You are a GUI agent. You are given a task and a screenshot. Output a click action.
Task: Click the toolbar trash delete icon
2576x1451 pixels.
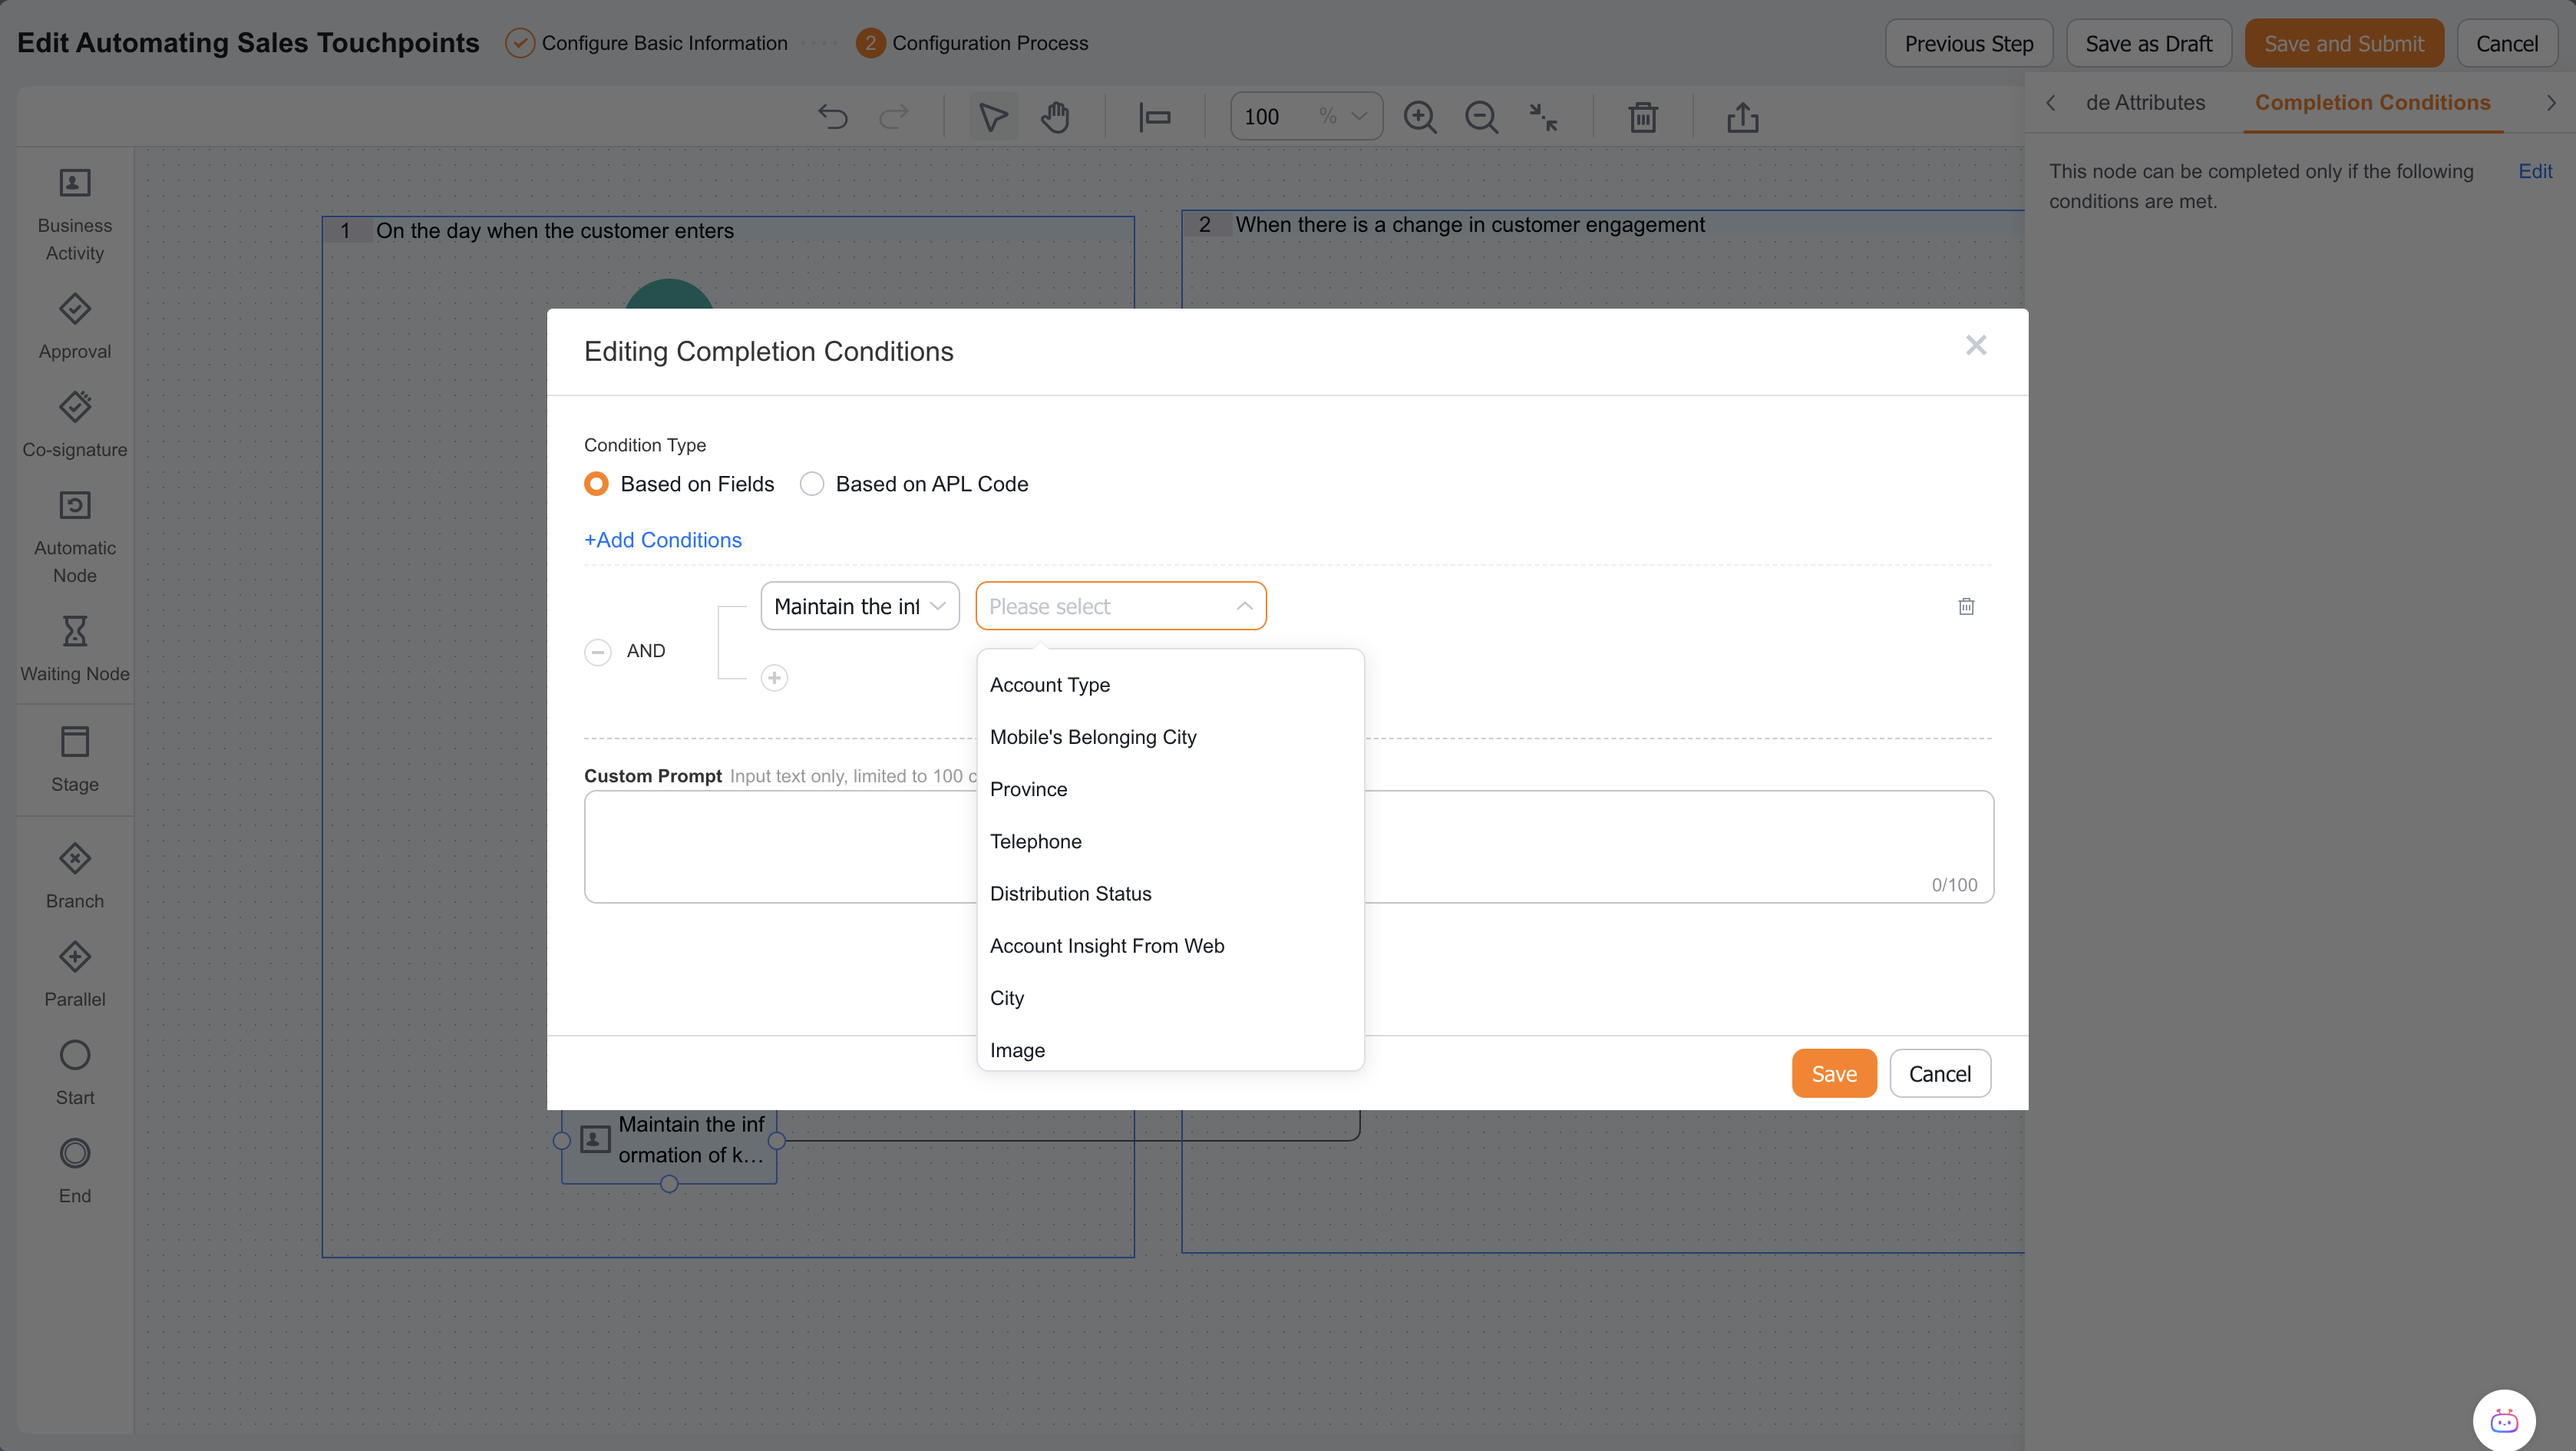click(1643, 117)
